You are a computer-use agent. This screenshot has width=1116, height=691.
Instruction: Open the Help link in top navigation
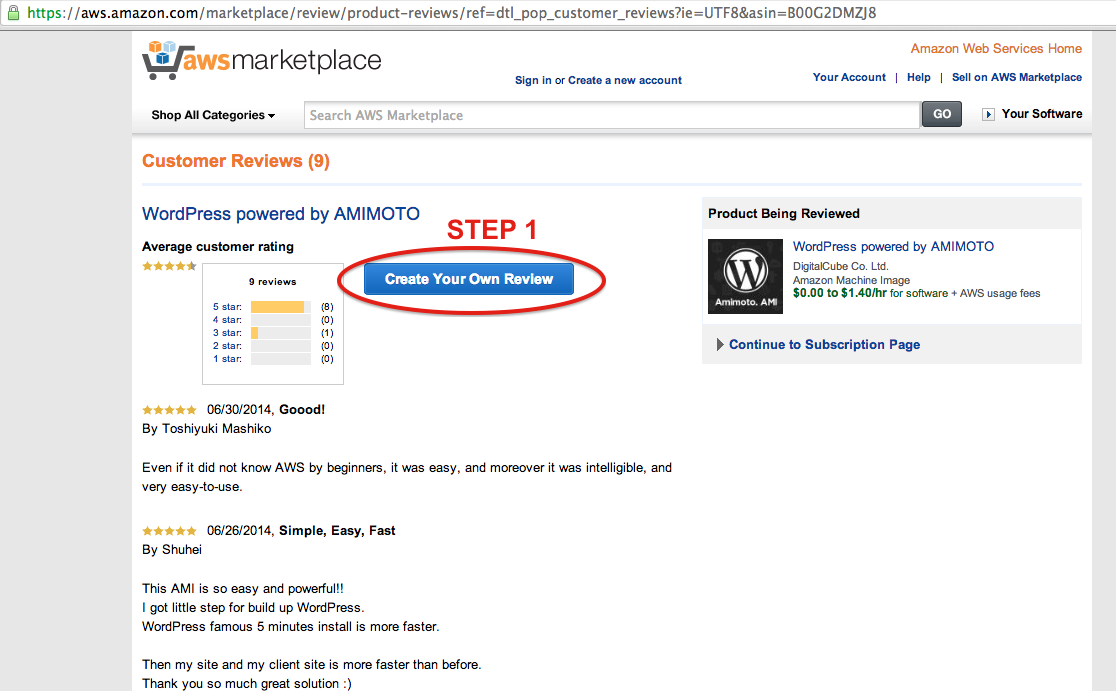[x=918, y=77]
